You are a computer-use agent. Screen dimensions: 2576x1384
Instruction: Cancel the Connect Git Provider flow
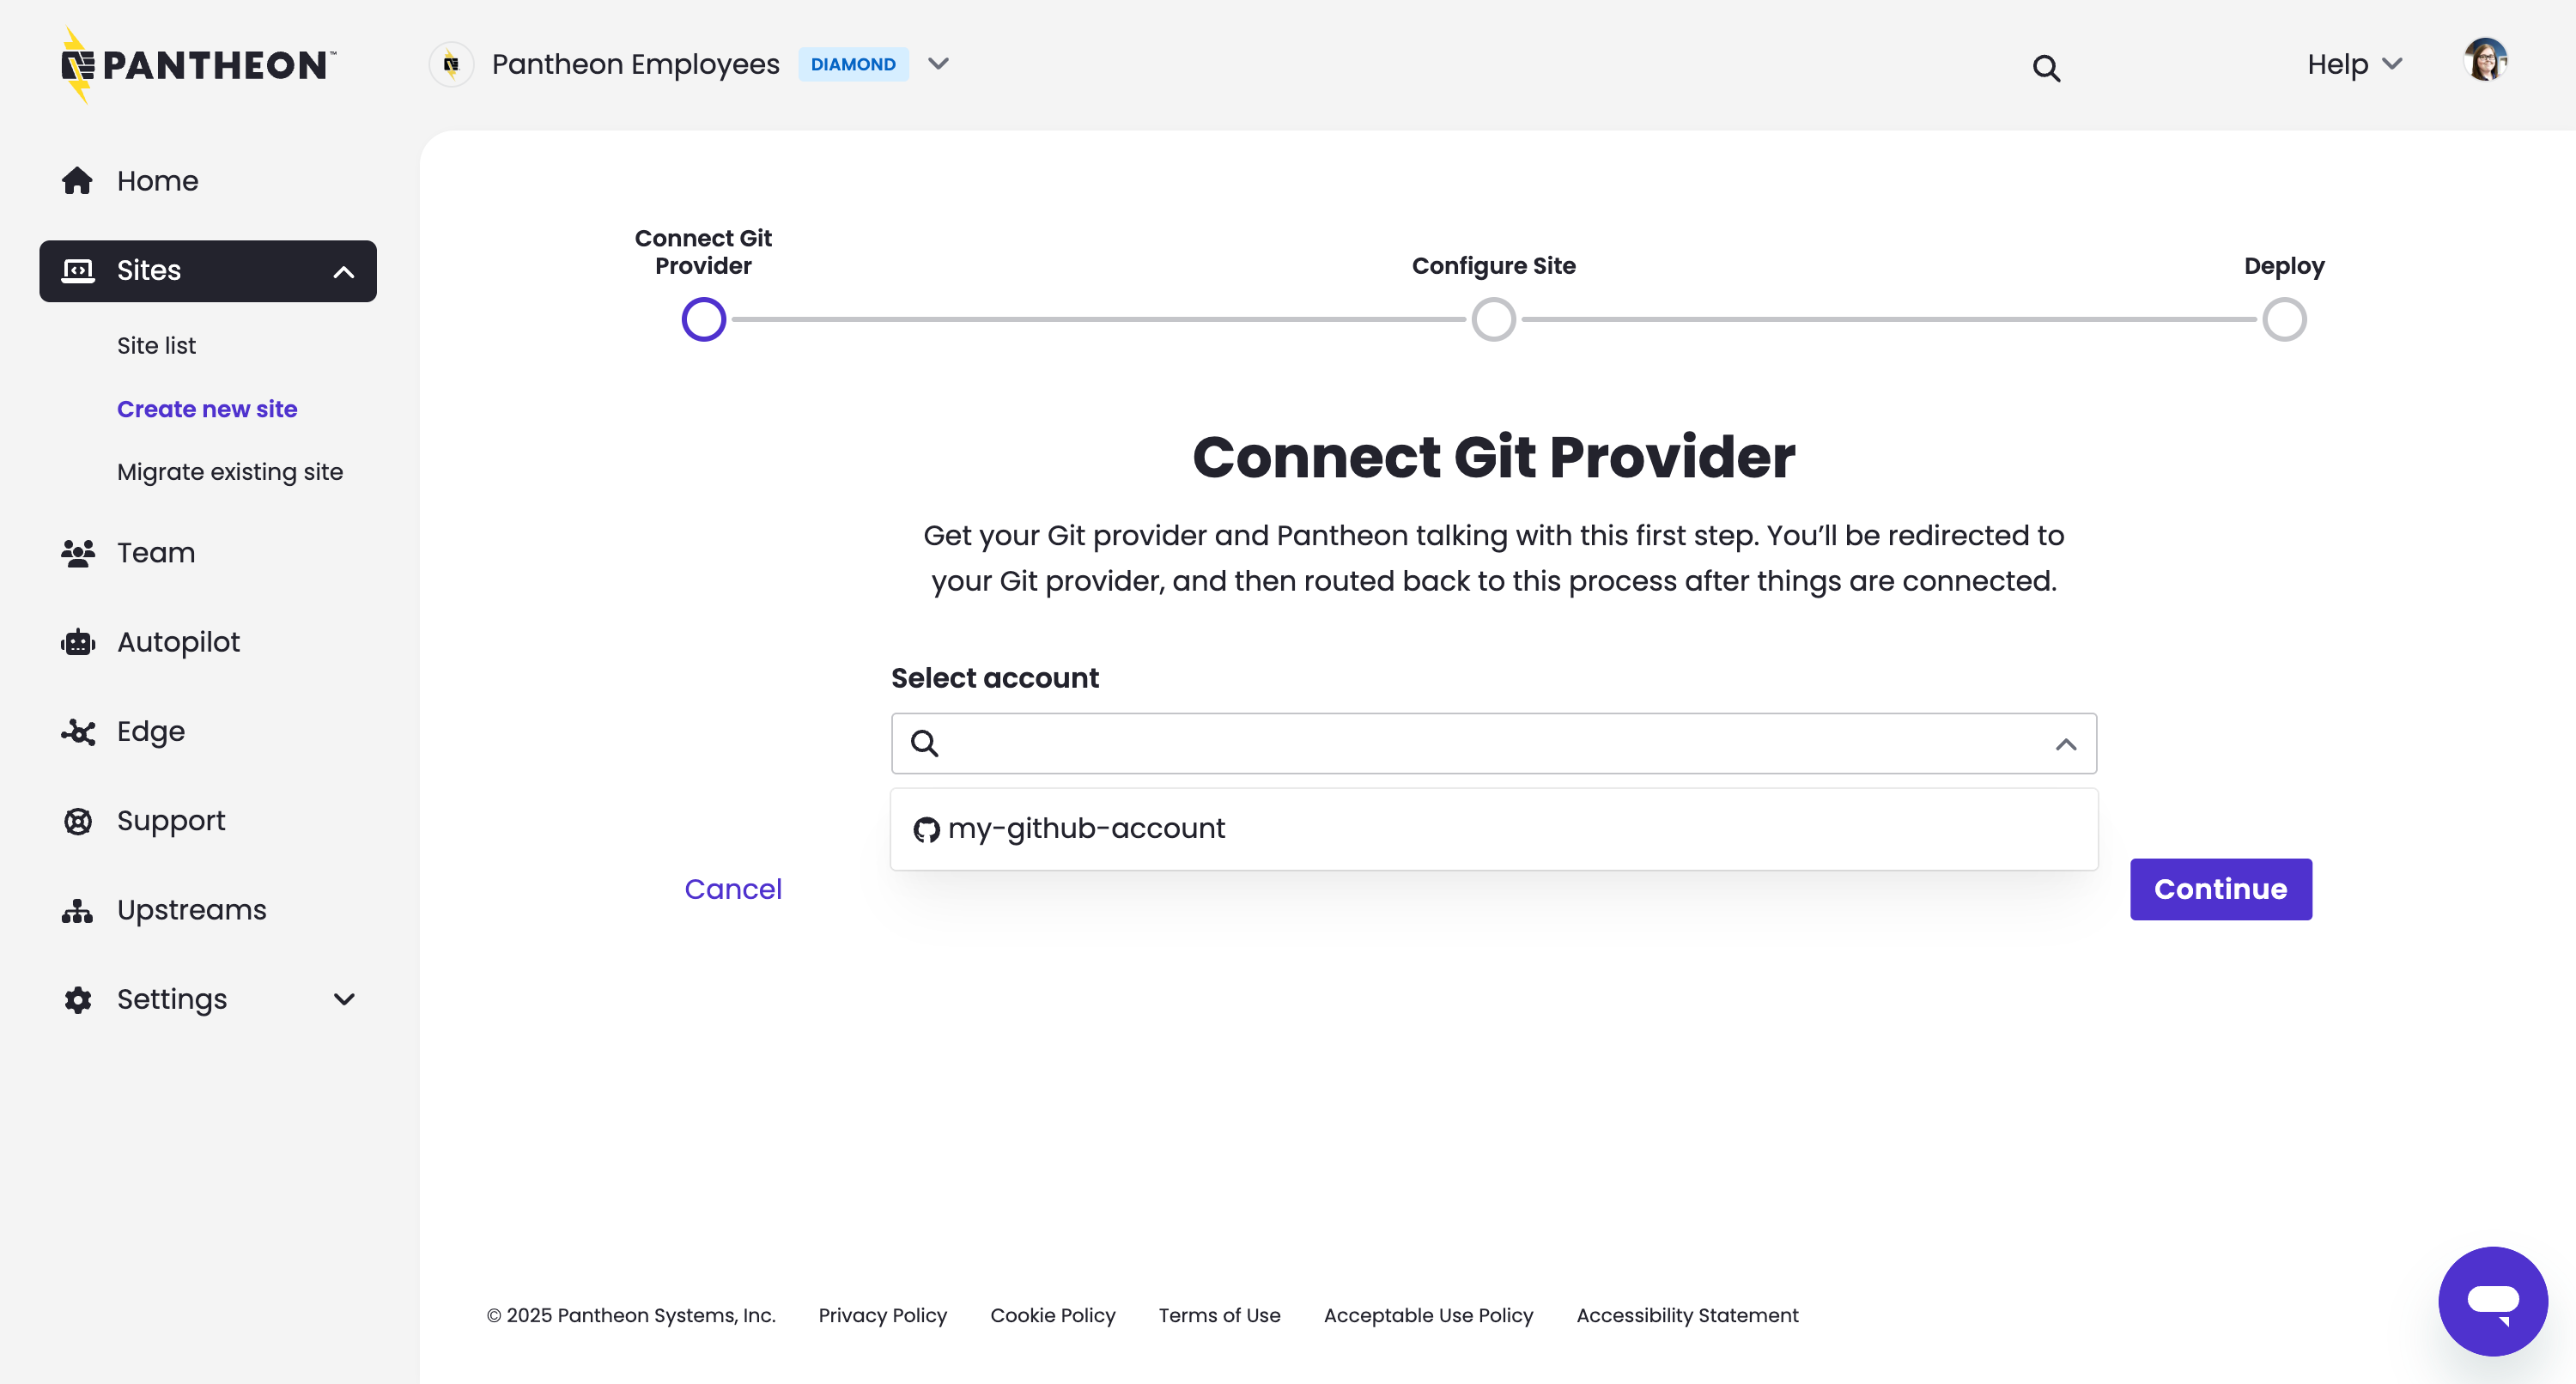(x=733, y=888)
